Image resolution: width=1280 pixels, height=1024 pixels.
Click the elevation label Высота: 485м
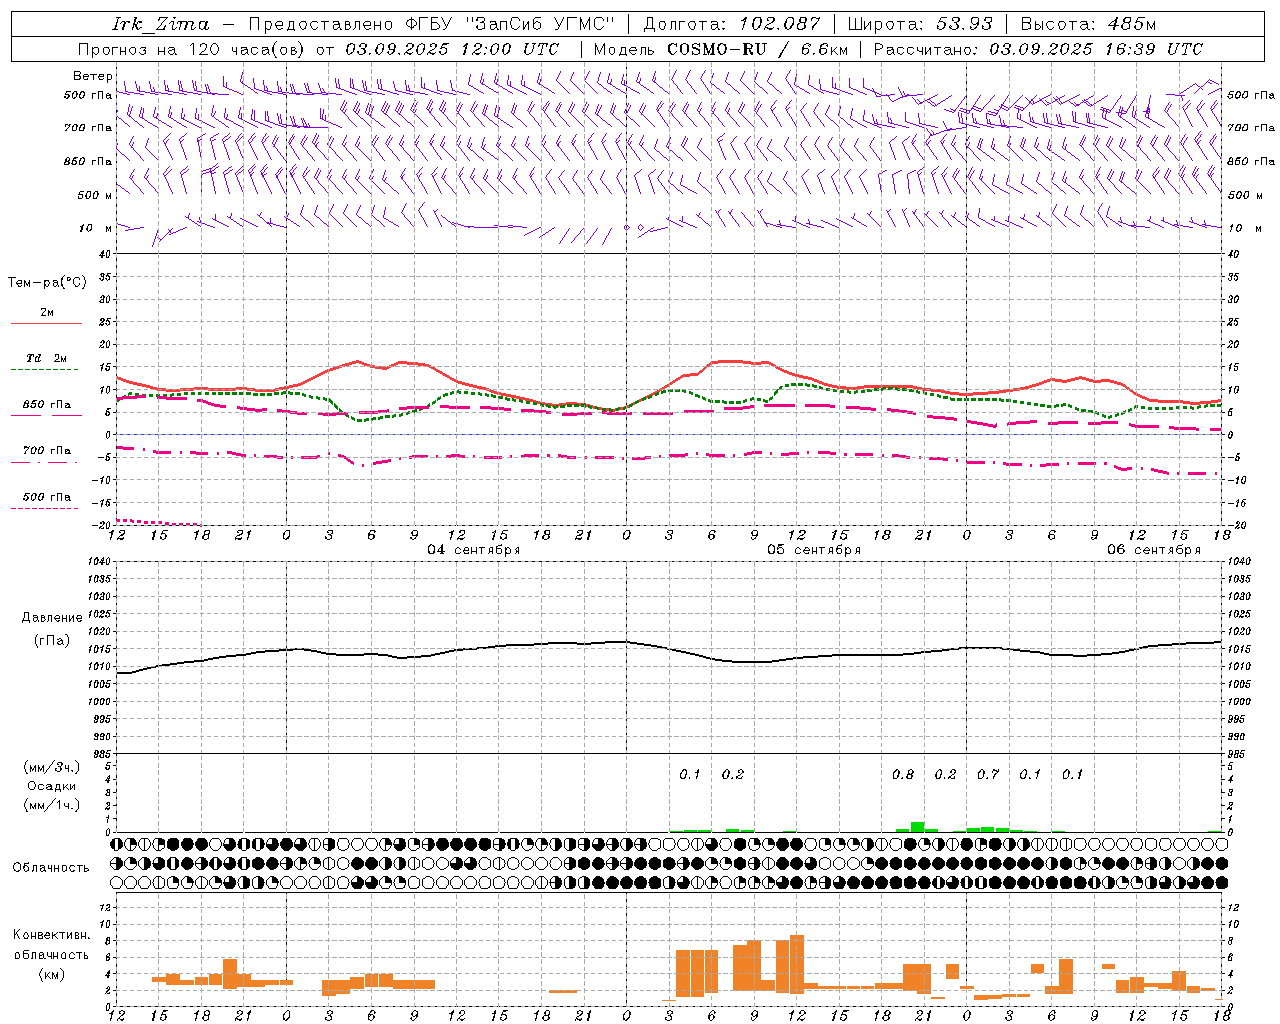[x=1089, y=24]
